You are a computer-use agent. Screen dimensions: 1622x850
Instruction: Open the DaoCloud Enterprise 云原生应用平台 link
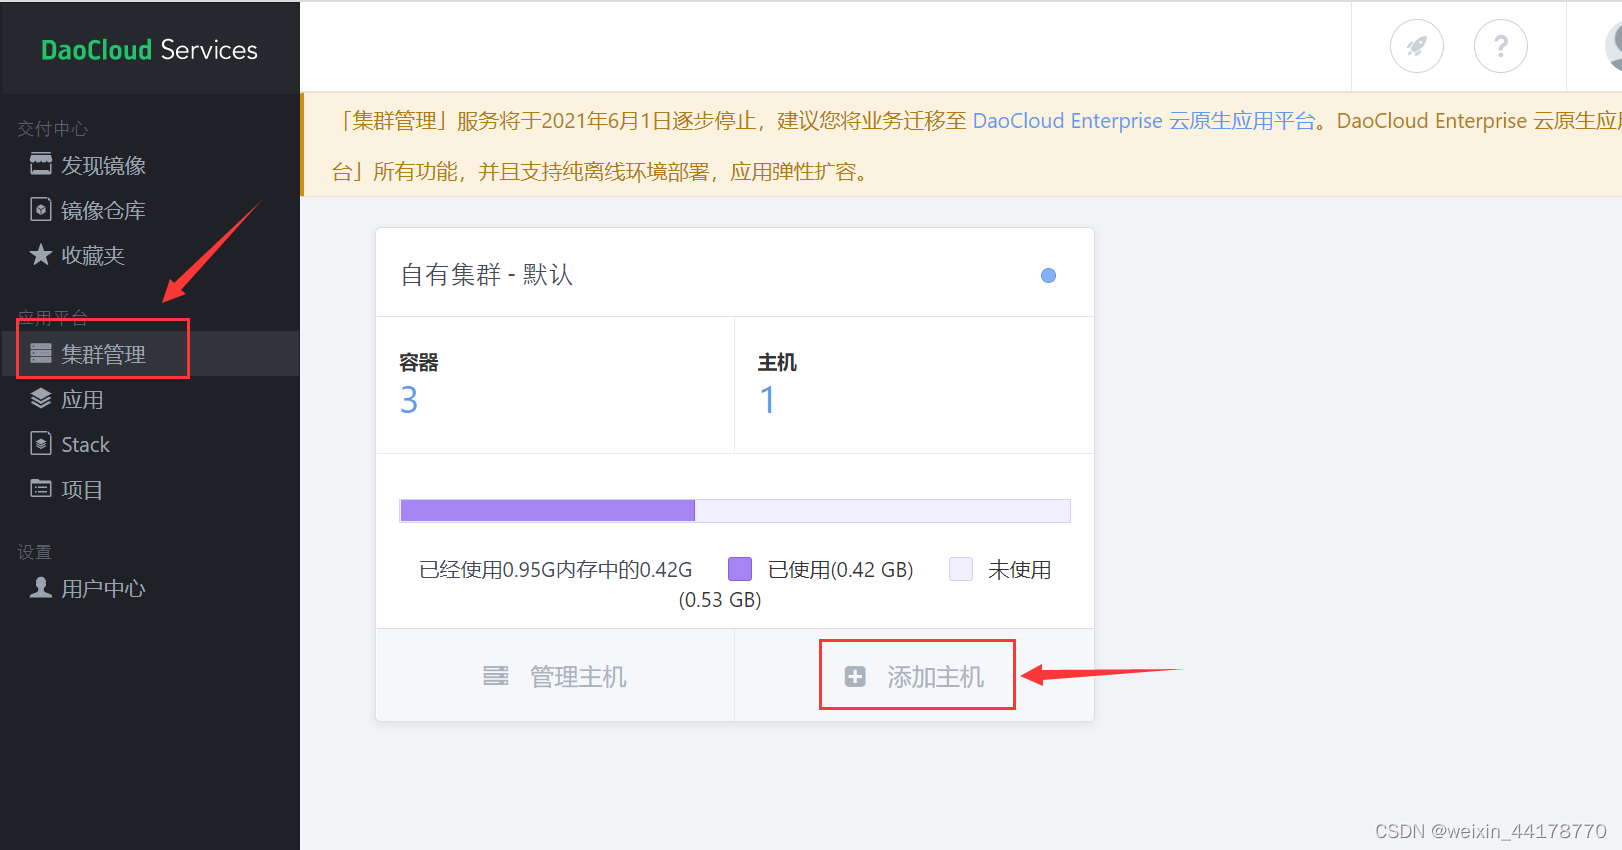pos(1144,121)
